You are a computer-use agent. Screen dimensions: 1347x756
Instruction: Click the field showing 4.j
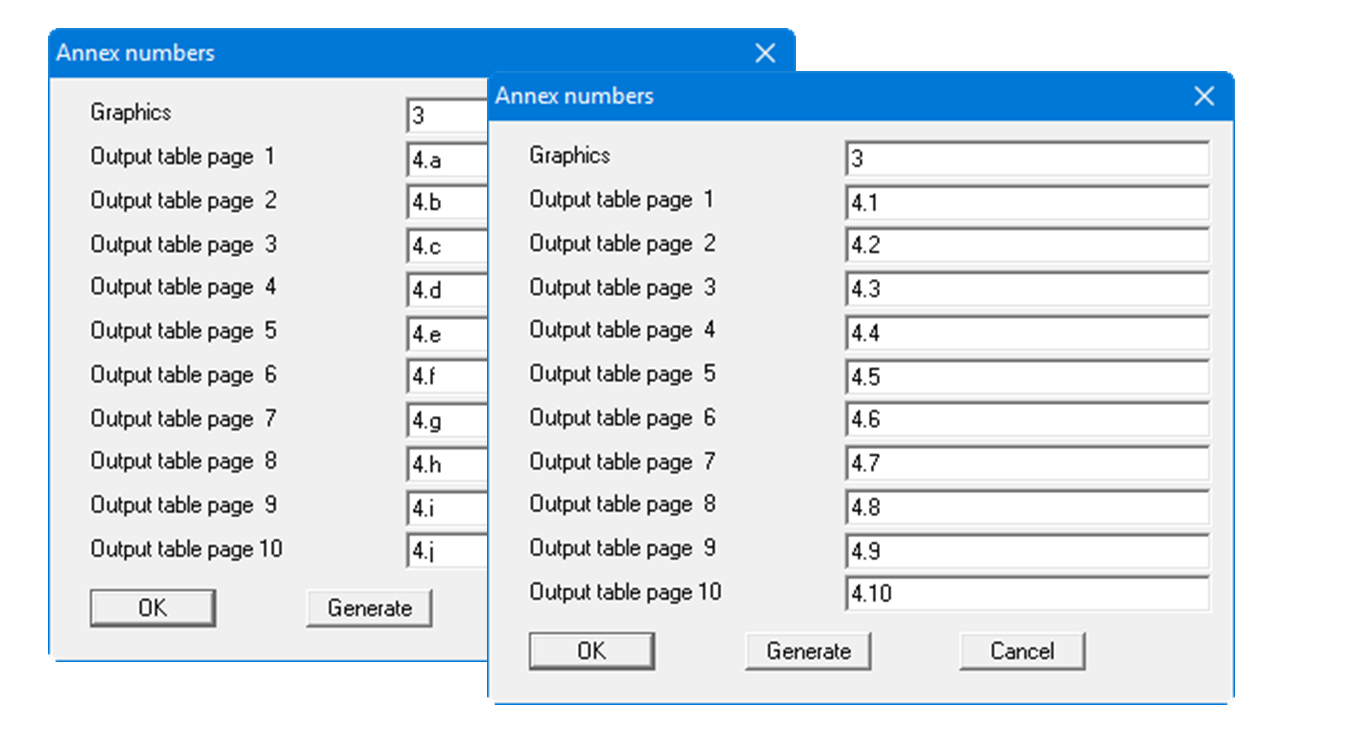pyautogui.click(x=447, y=552)
